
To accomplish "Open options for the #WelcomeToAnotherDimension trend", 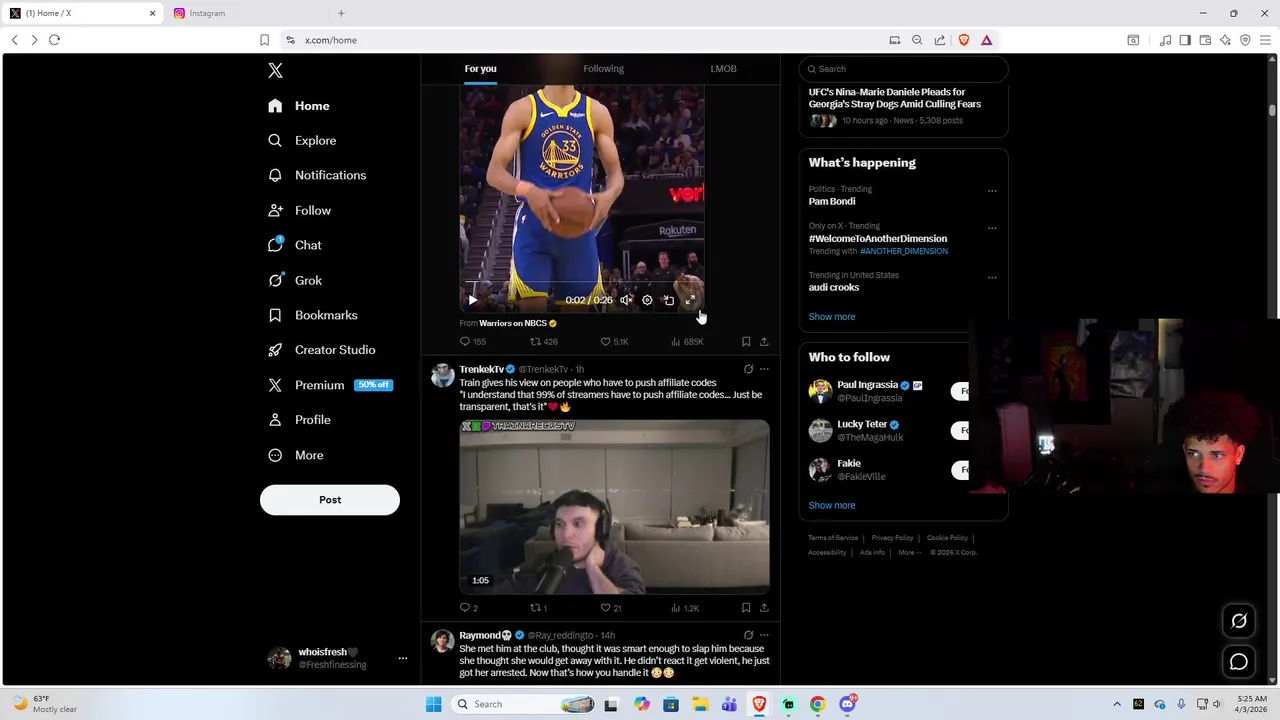I will [992, 227].
